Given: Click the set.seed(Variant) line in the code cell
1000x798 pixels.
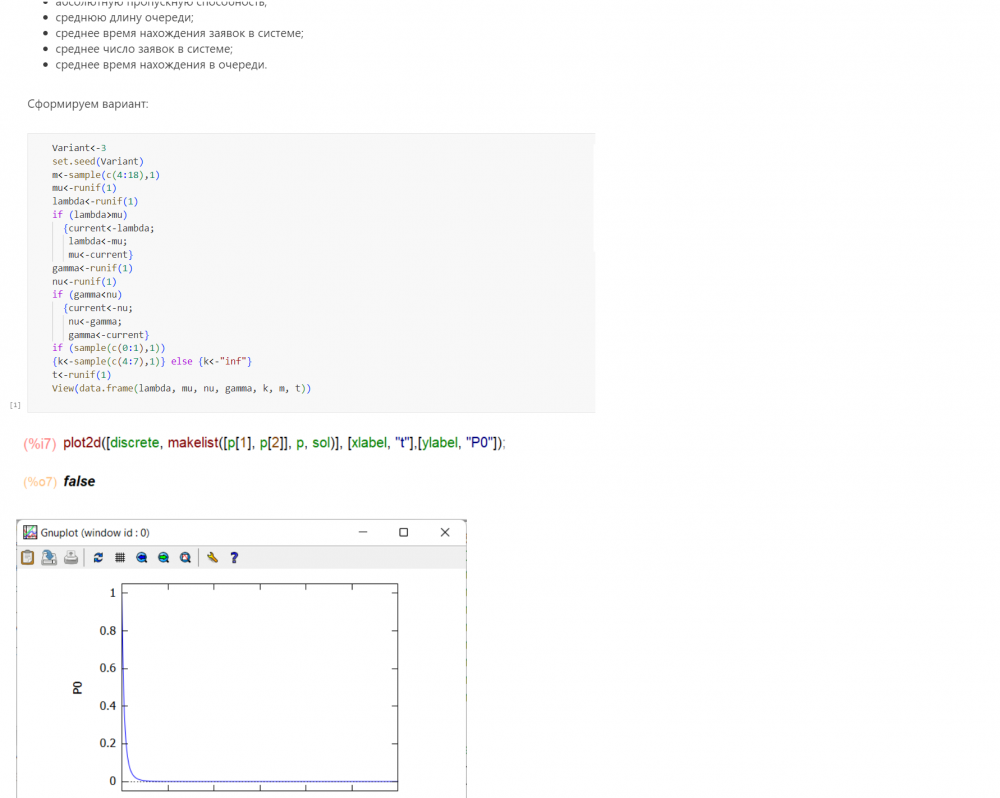Looking at the screenshot, I should coord(98,161).
